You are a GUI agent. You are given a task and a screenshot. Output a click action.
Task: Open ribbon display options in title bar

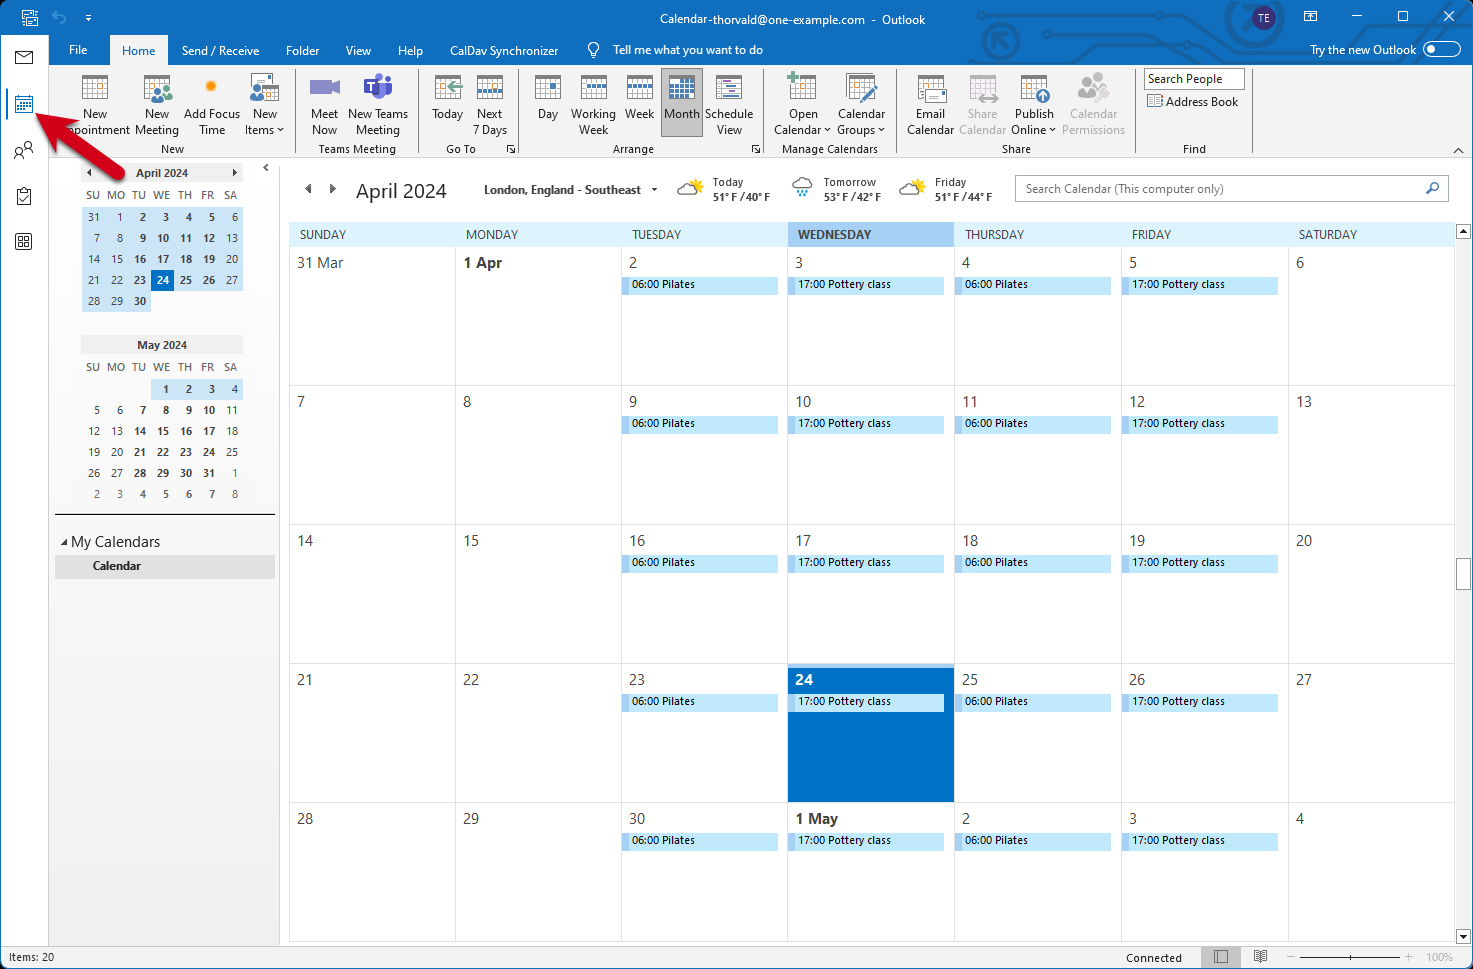tap(1310, 17)
